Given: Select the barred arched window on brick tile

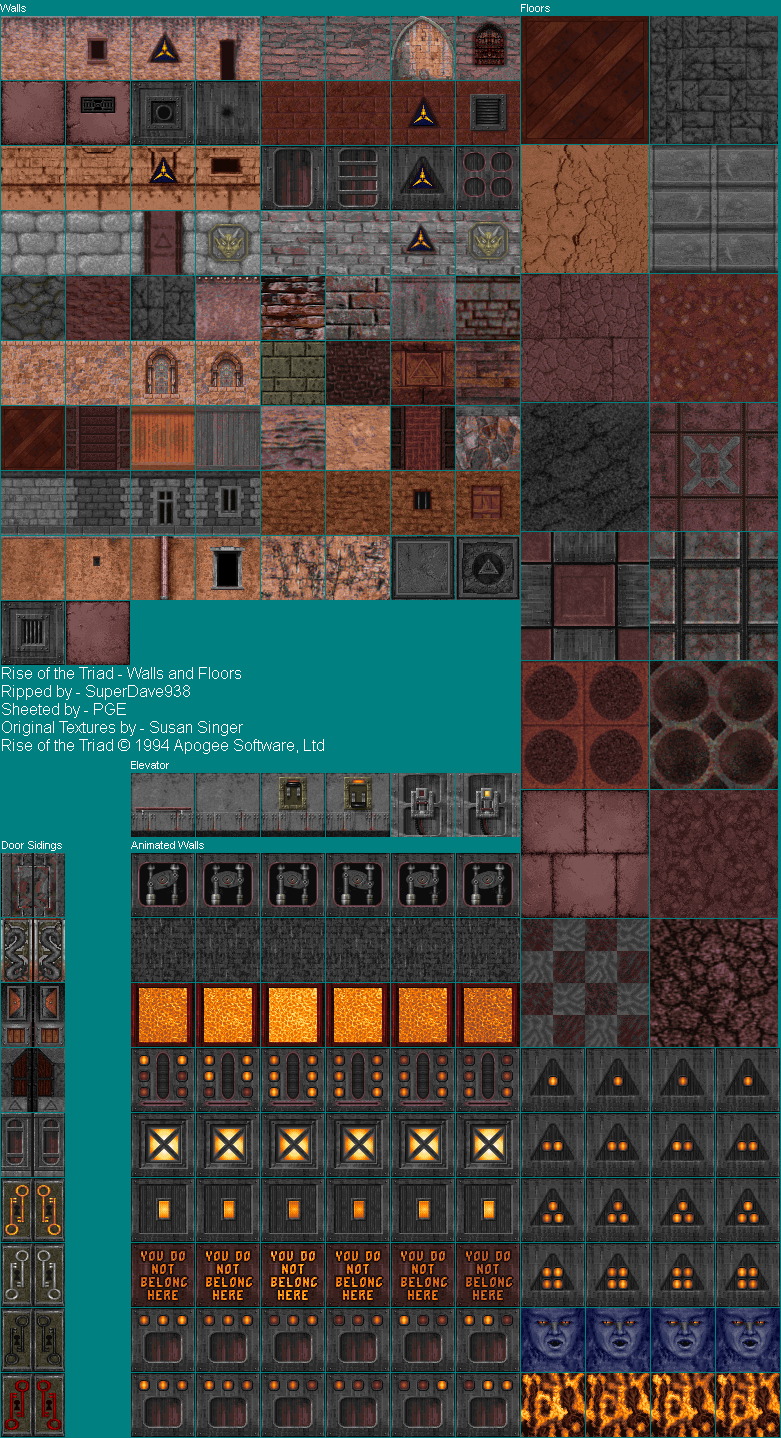Looking at the screenshot, I should coord(488,48).
